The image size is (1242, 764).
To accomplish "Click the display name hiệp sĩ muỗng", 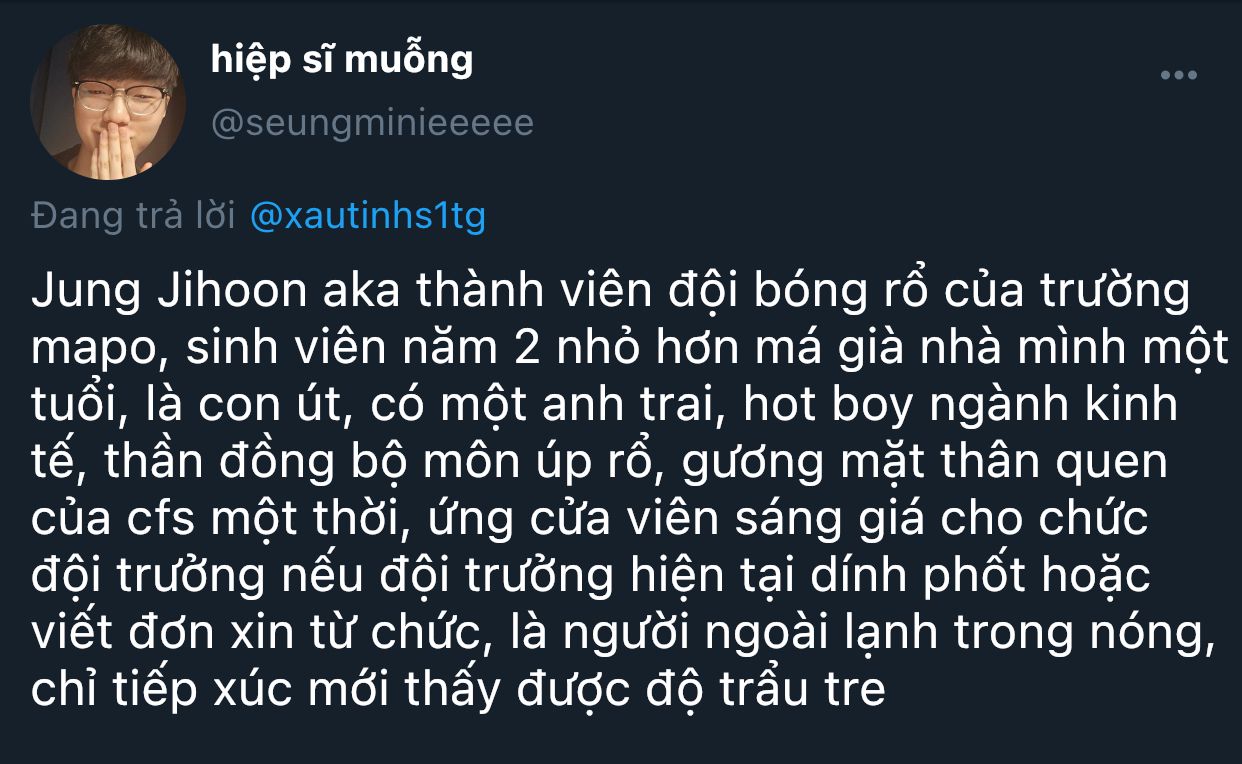I will pos(342,61).
